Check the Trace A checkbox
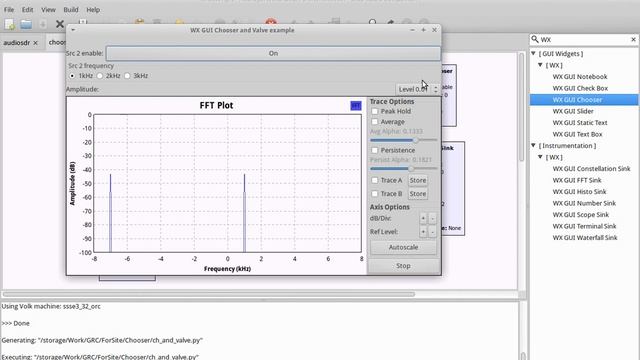Viewport: 640px width, 360px height. 375,180
